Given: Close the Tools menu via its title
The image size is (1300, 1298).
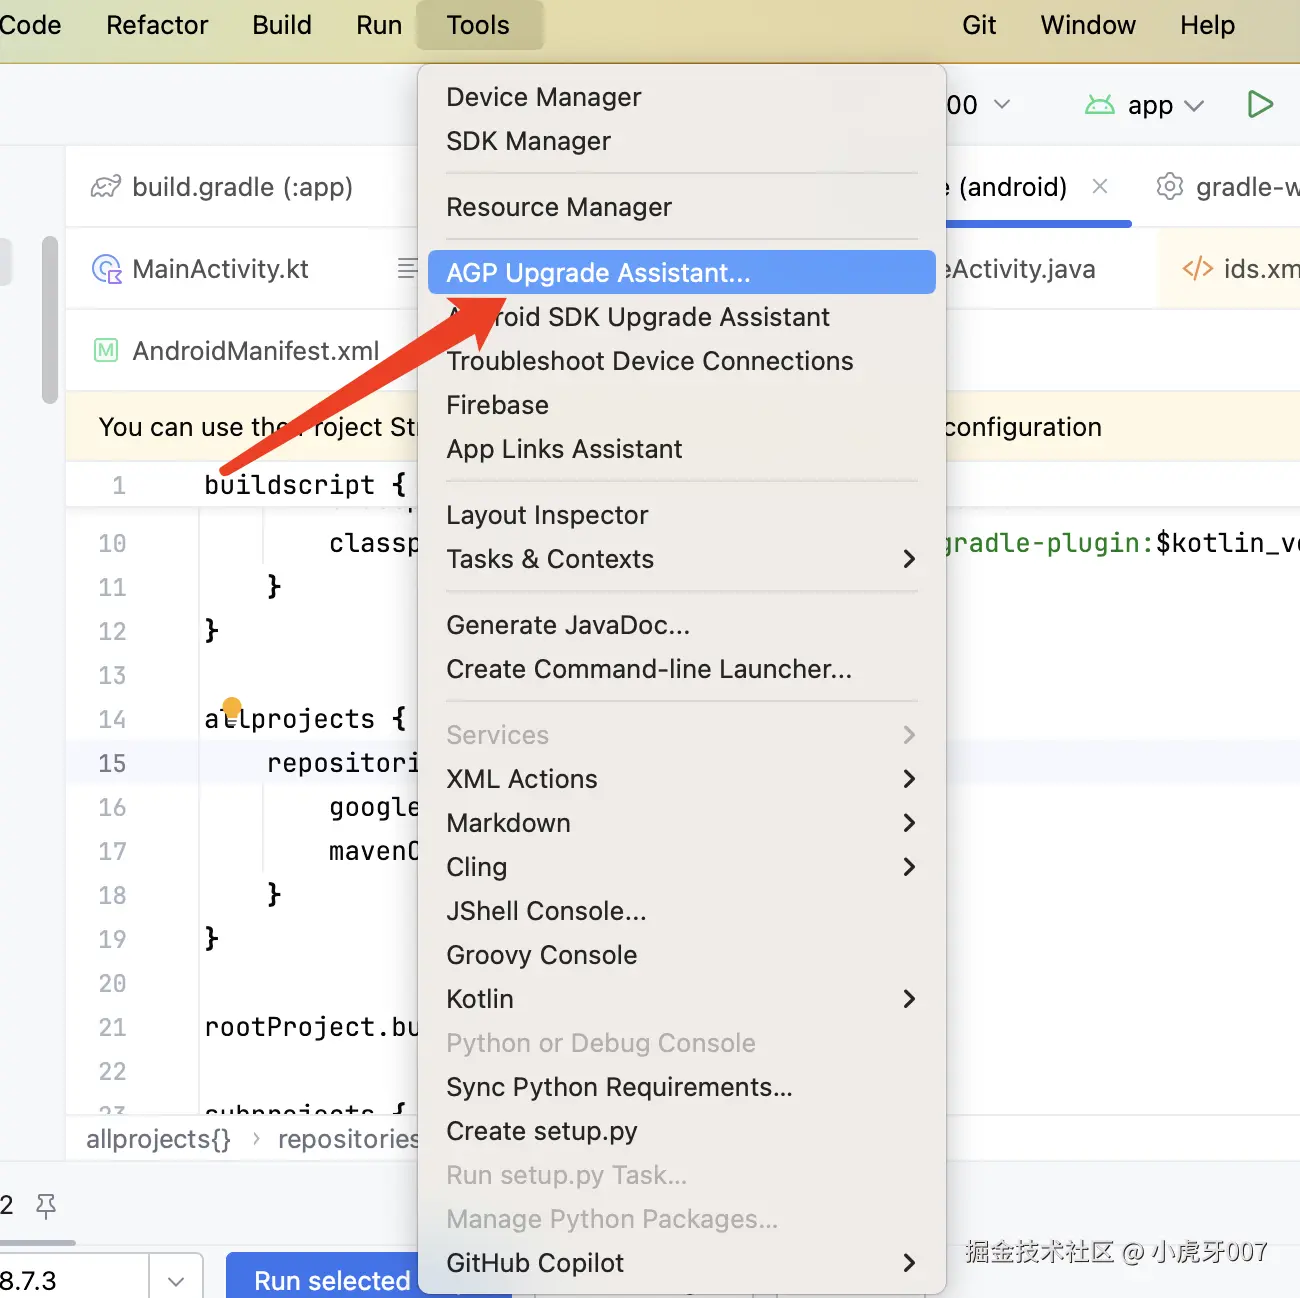Looking at the screenshot, I should pos(478,25).
